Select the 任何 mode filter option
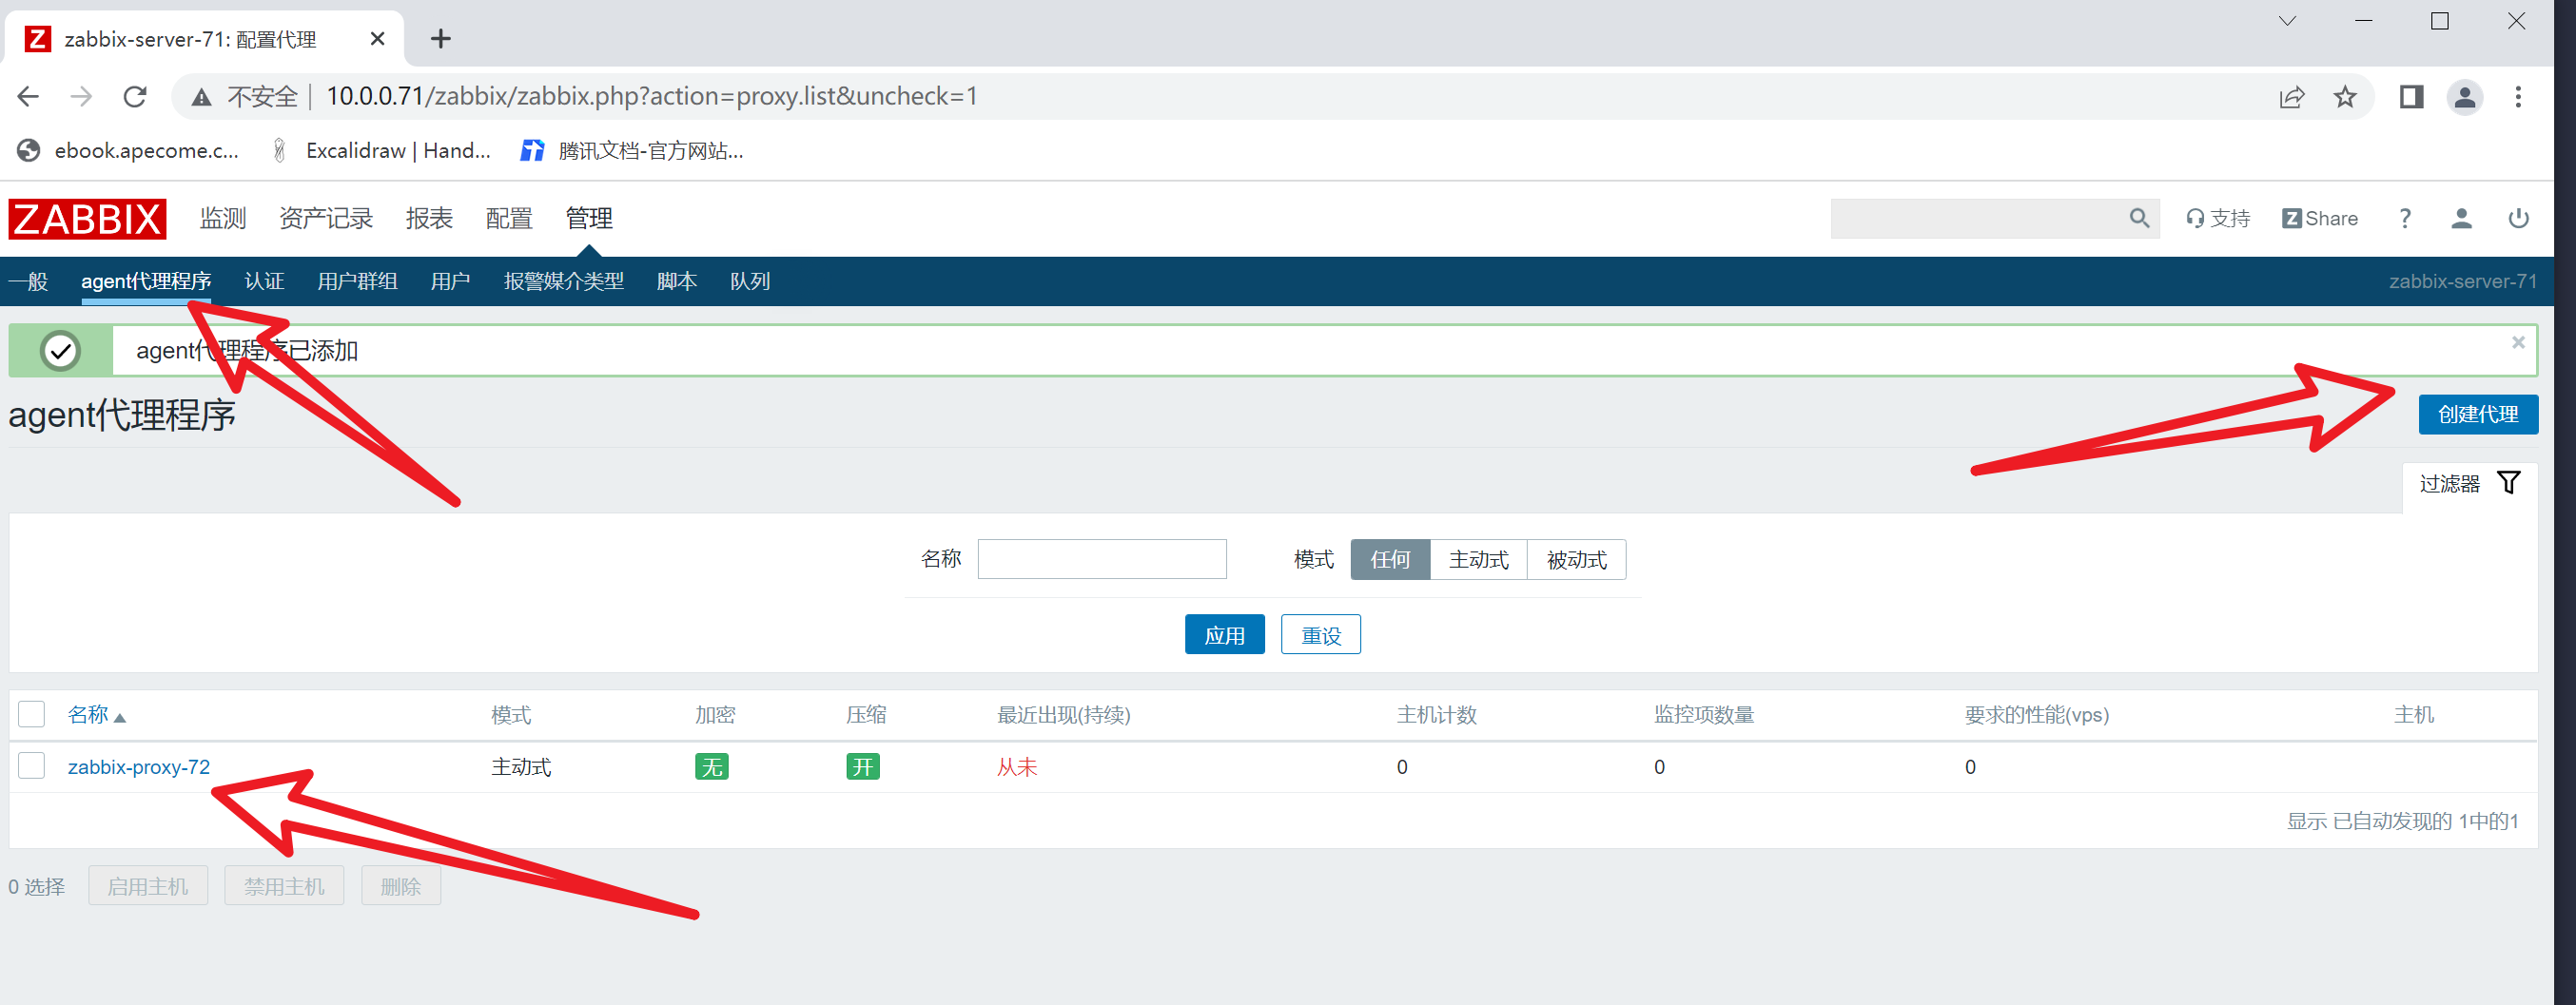The width and height of the screenshot is (2576, 1005). pos(1390,559)
